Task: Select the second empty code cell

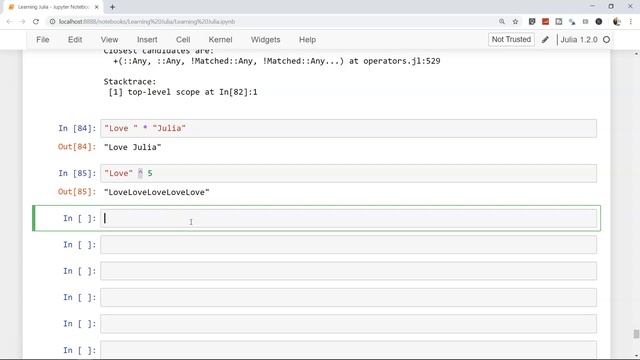Action: click(348, 245)
